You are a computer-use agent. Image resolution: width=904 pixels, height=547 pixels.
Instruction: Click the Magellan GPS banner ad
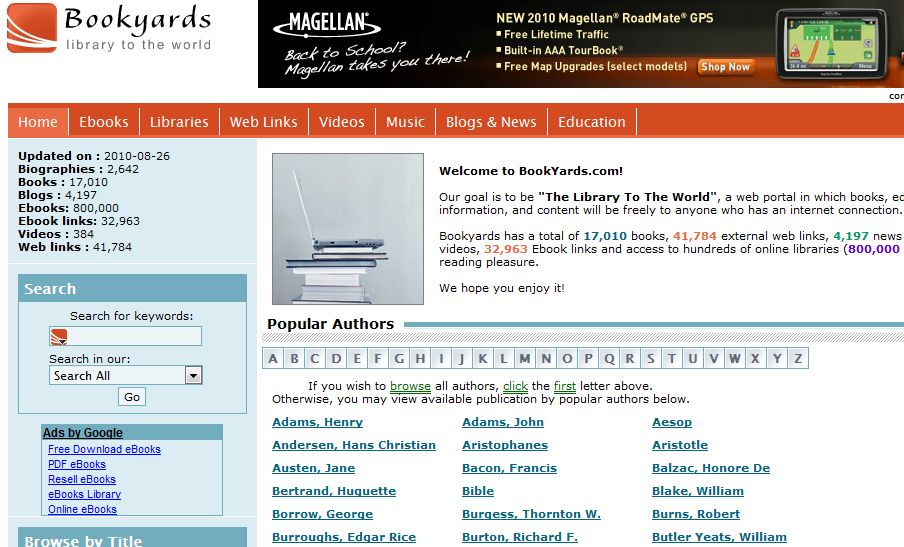[x=581, y=44]
